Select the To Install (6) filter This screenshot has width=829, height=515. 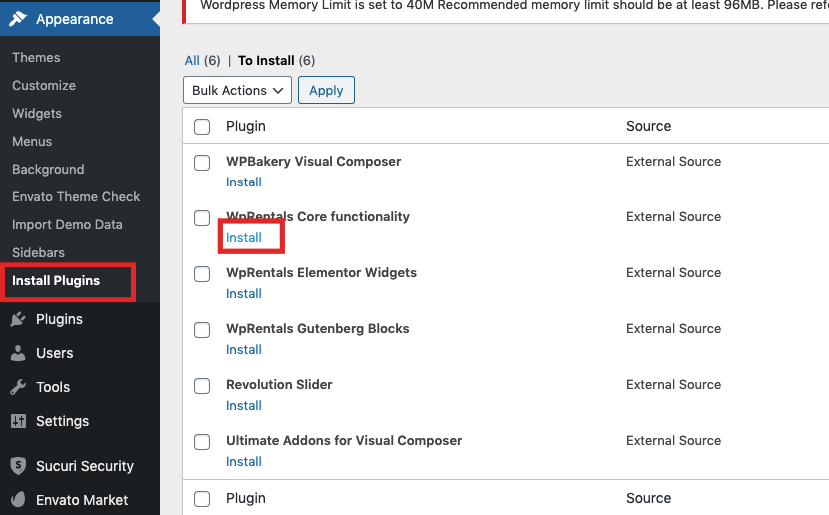[277, 60]
